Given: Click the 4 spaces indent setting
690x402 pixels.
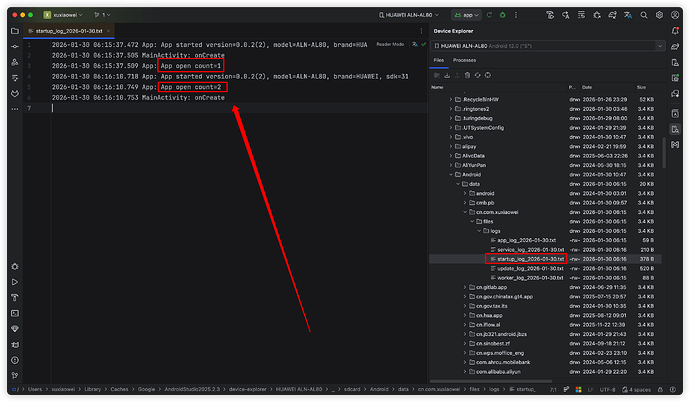Looking at the screenshot, I should [x=640, y=387].
